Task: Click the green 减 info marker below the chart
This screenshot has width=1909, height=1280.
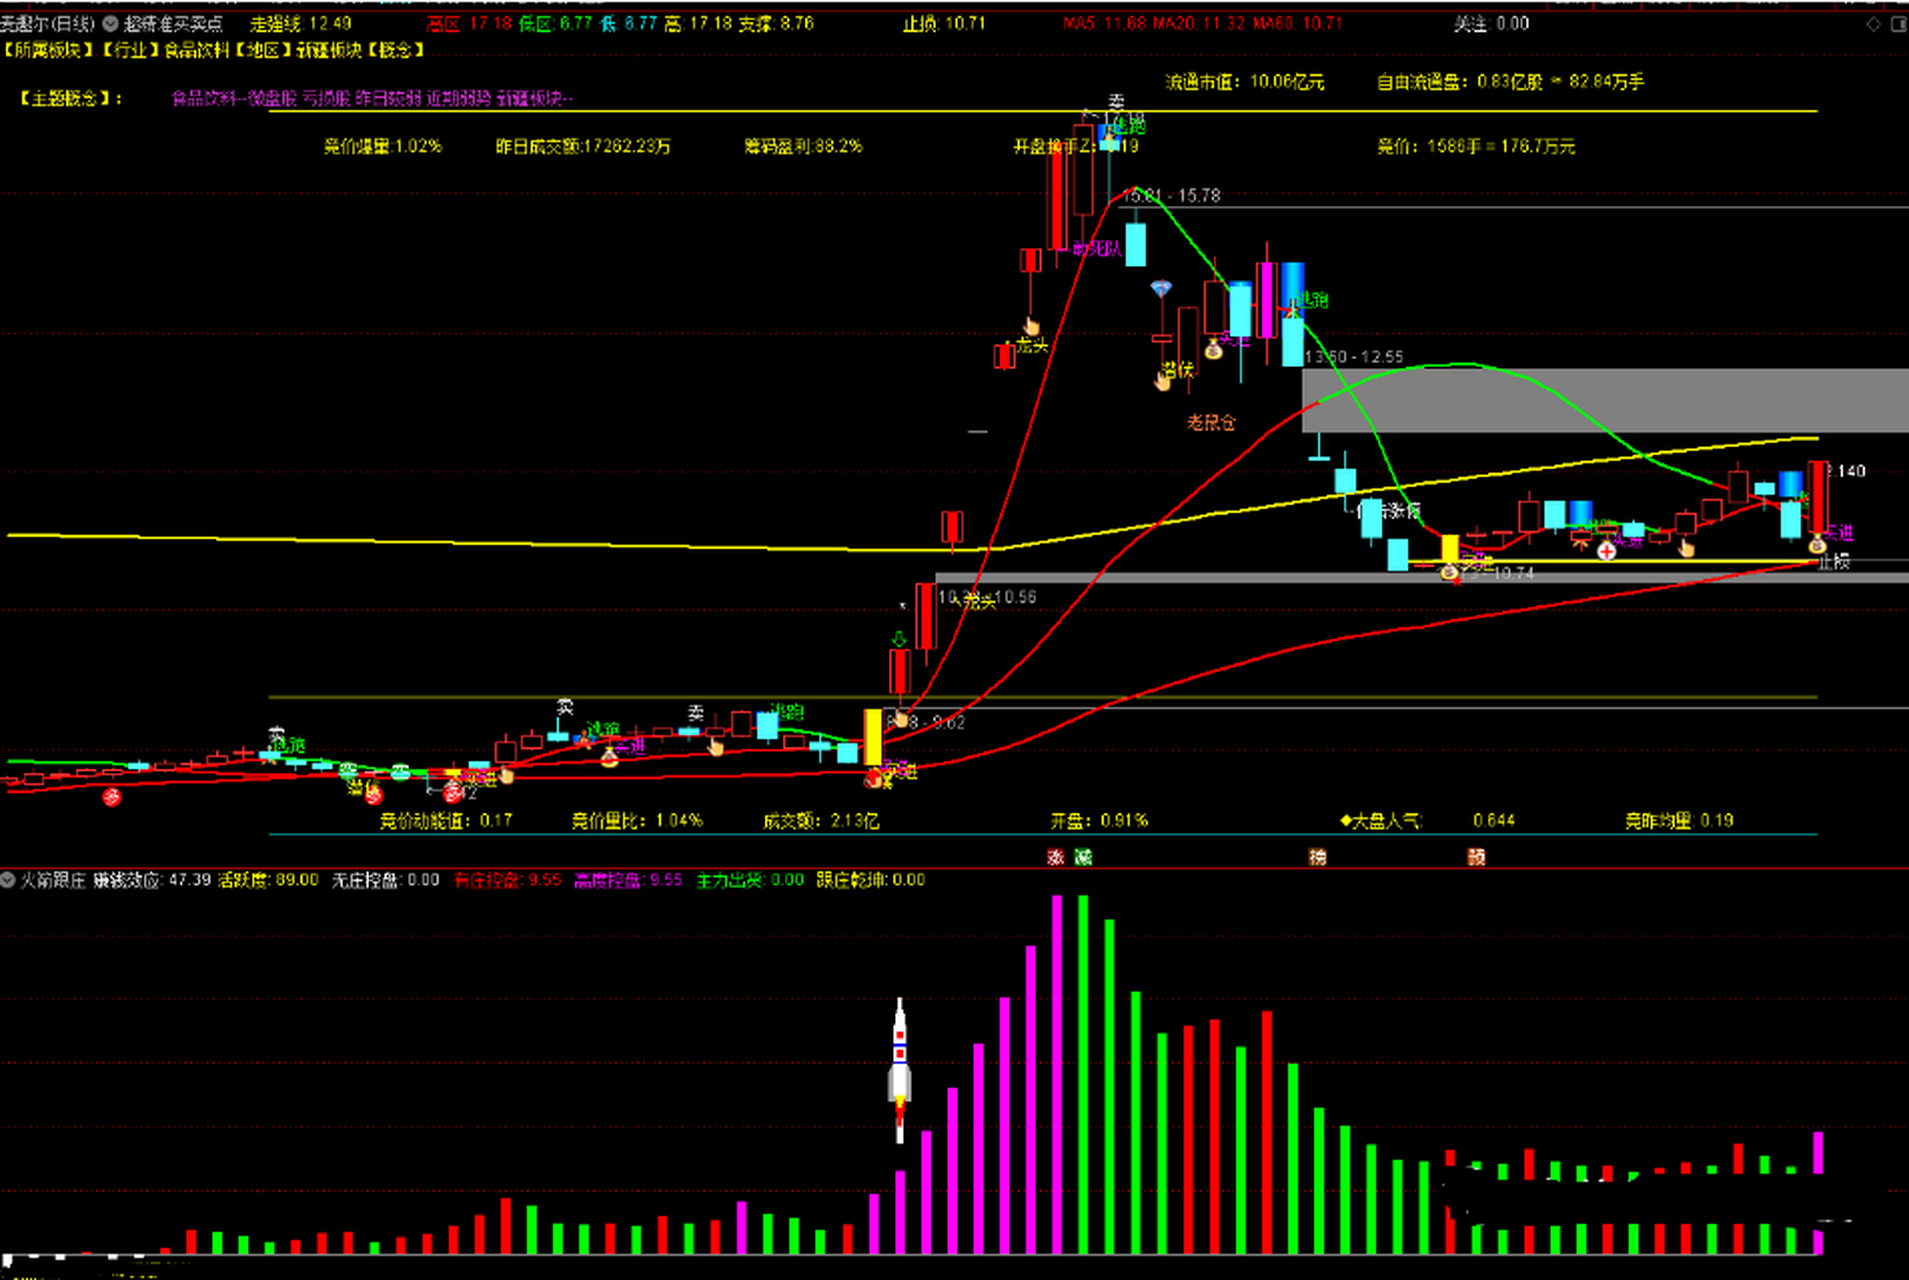Action: pyautogui.click(x=1083, y=857)
